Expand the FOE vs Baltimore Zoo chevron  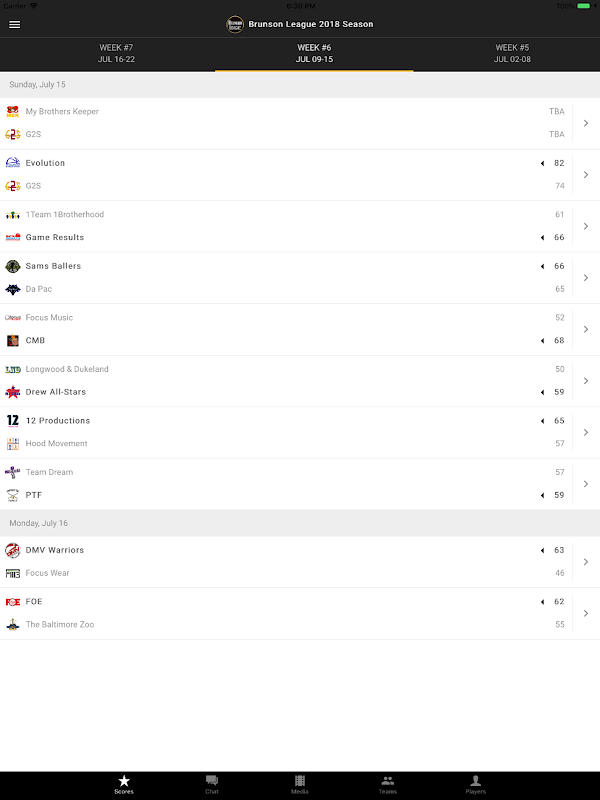(586, 613)
